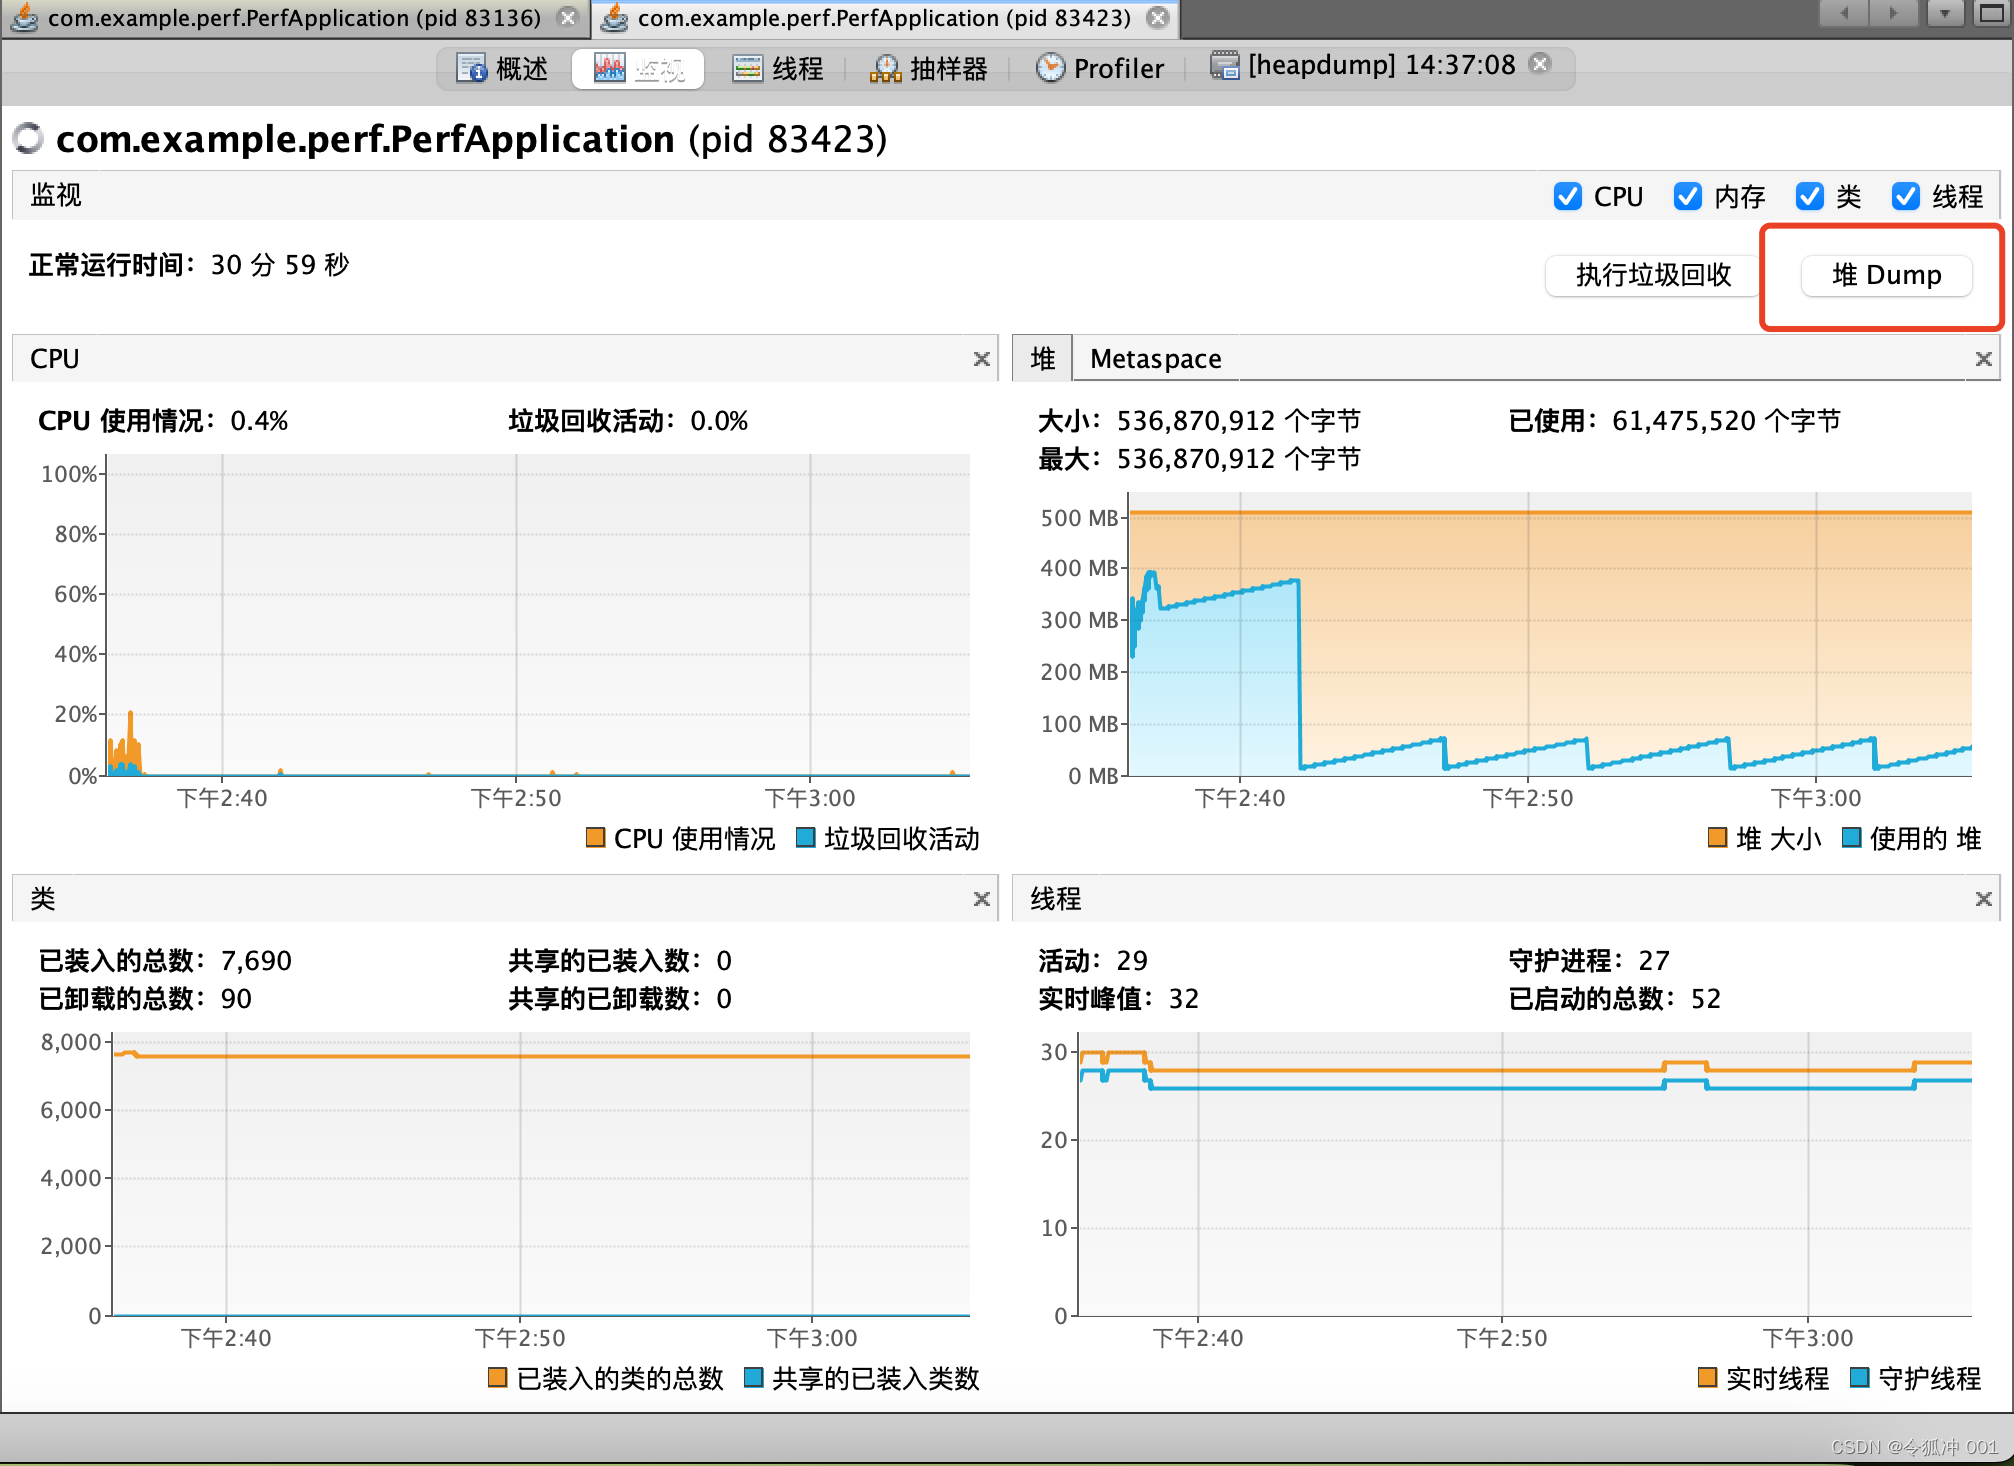The height and width of the screenshot is (1466, 2014).
Task: Open the 概述 (Overview) view icon
Action: point(472,68)
